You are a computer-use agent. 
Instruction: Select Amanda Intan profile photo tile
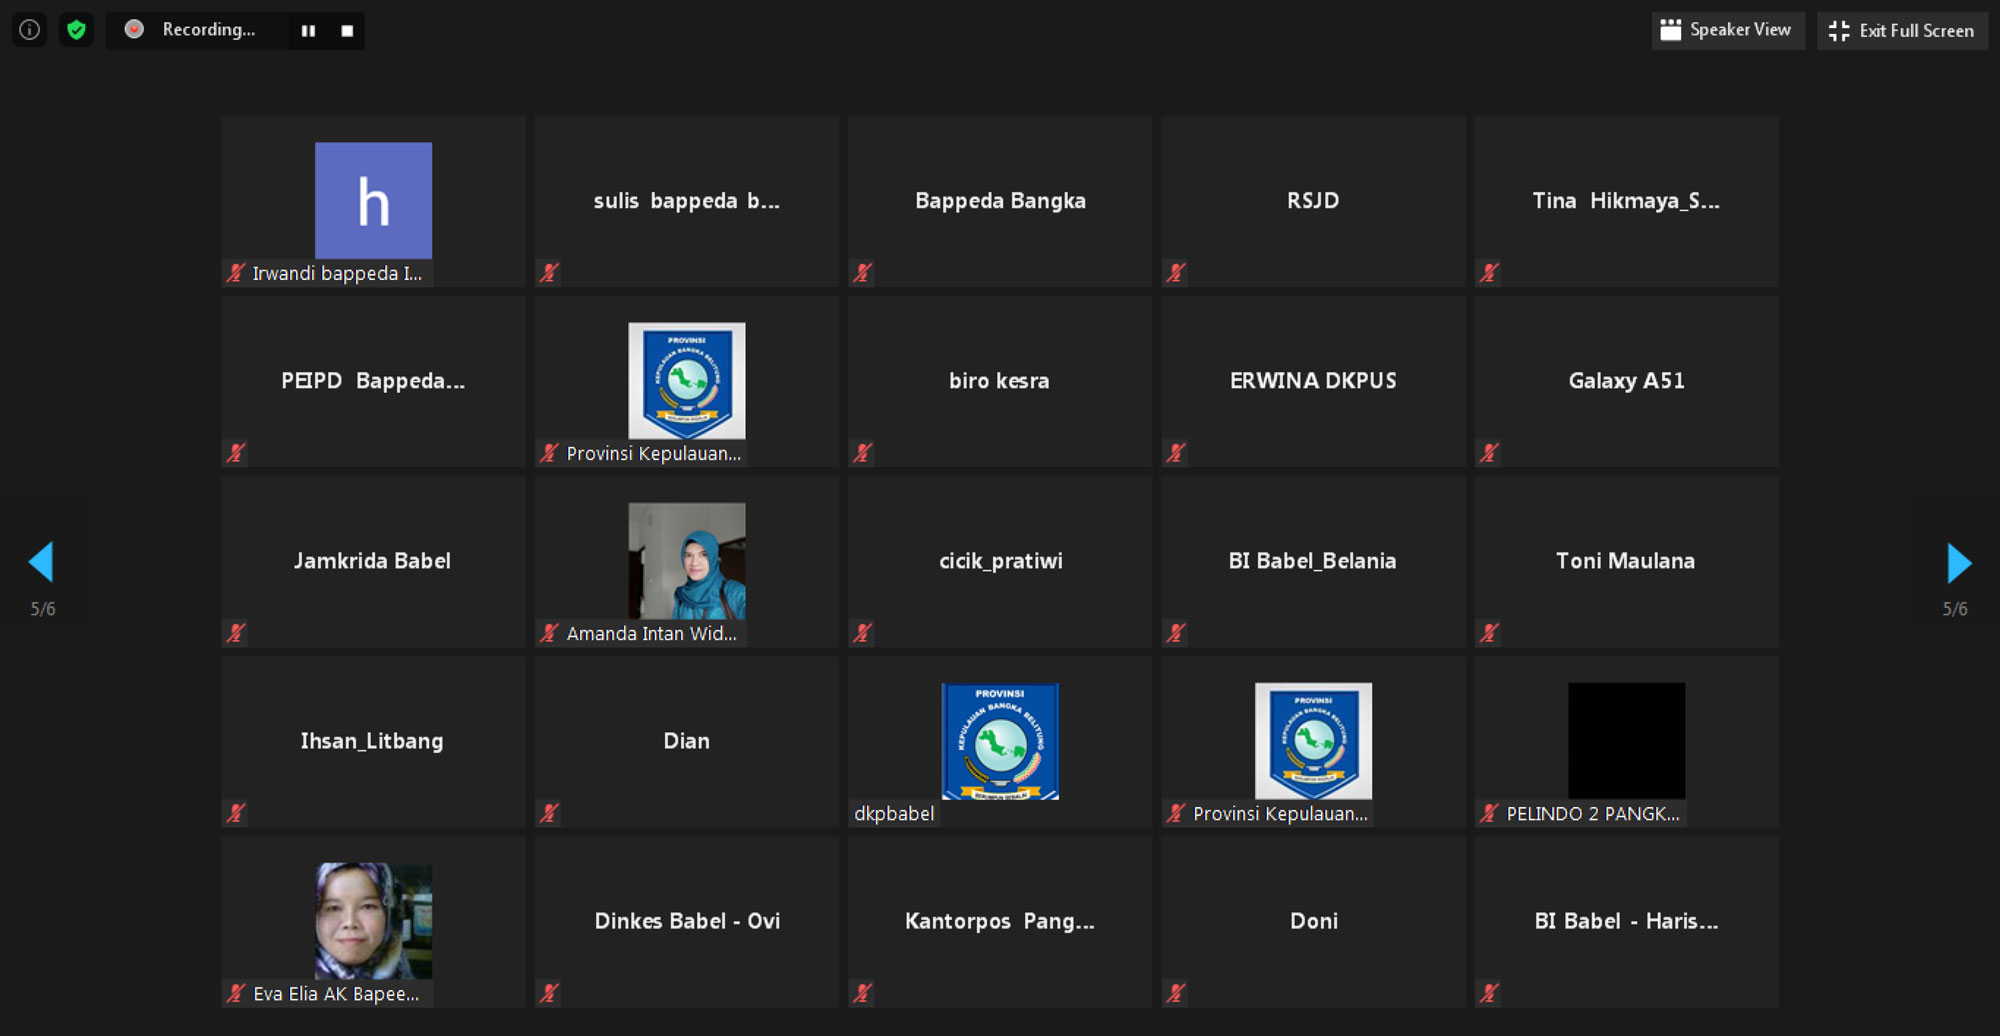coord(686,560)
